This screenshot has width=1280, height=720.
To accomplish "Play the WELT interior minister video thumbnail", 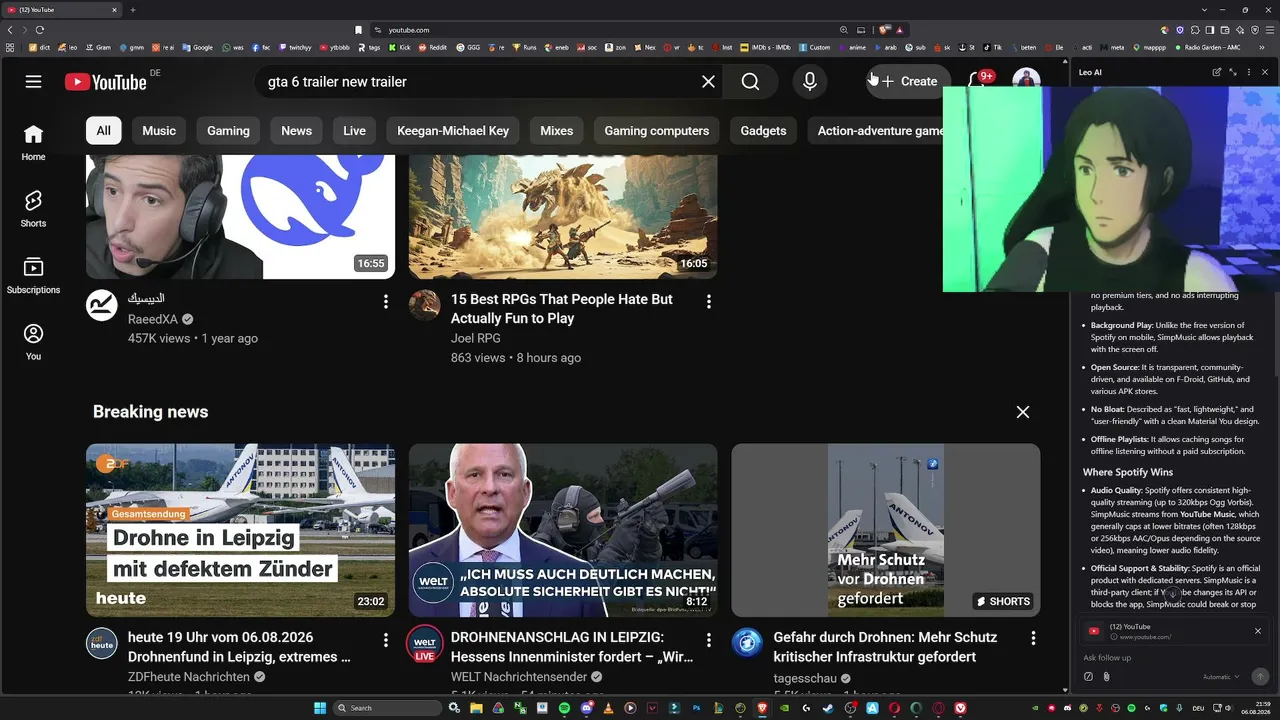I will click(563, 530).
